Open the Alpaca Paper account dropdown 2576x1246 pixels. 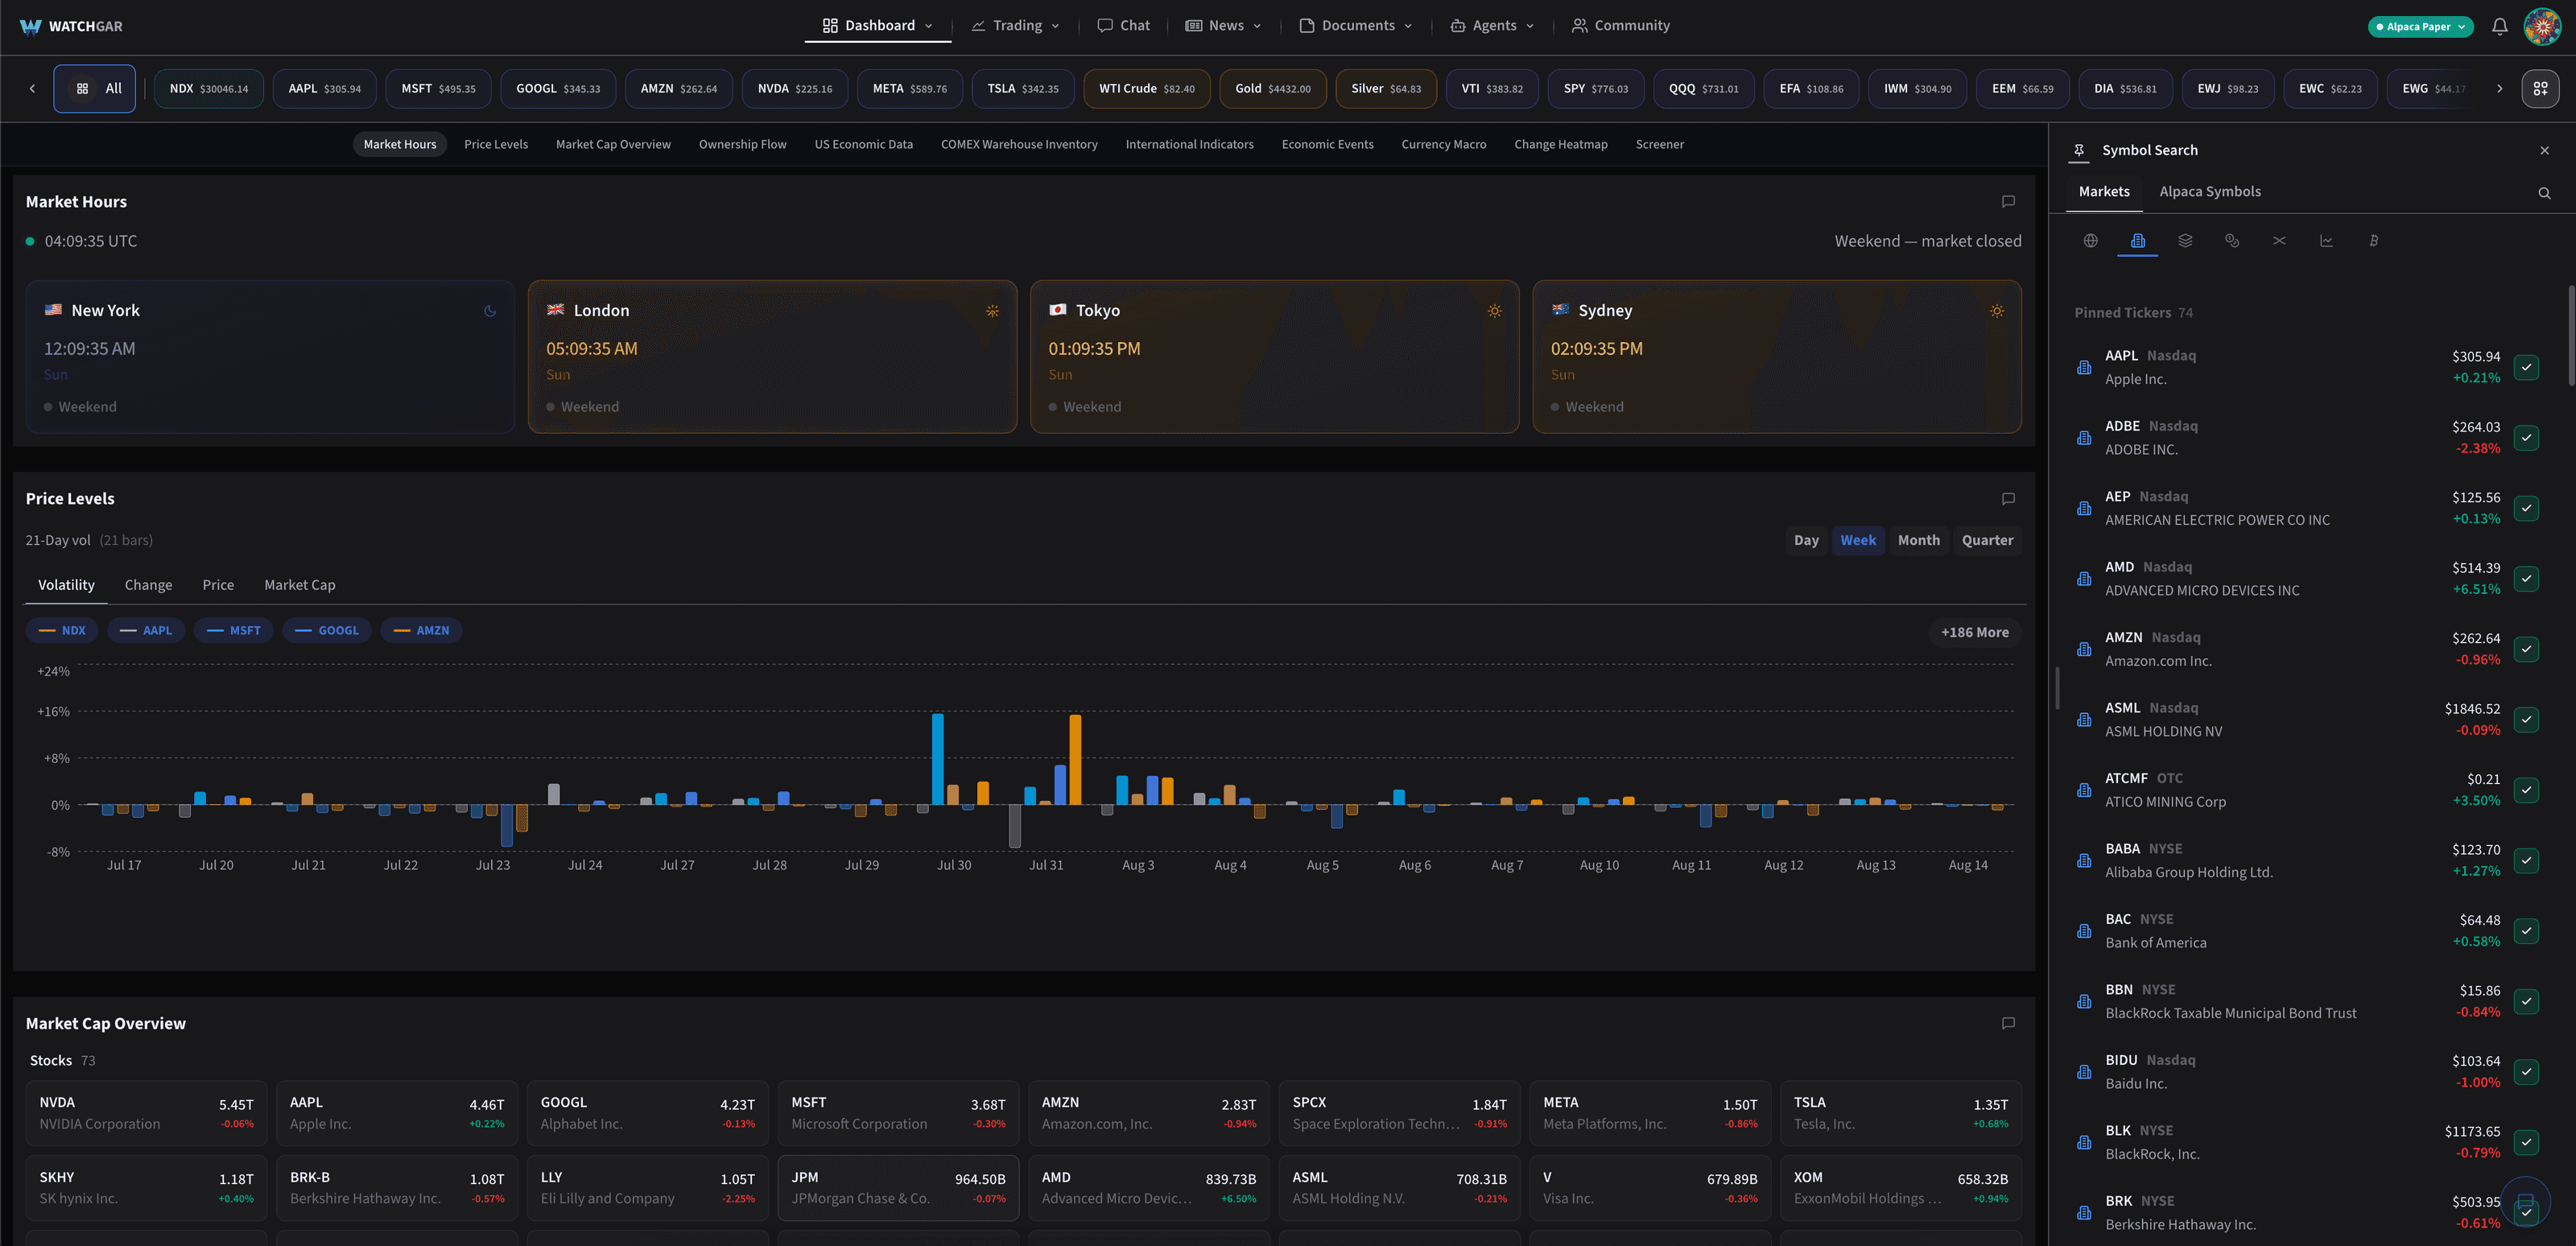[2420, 27]
